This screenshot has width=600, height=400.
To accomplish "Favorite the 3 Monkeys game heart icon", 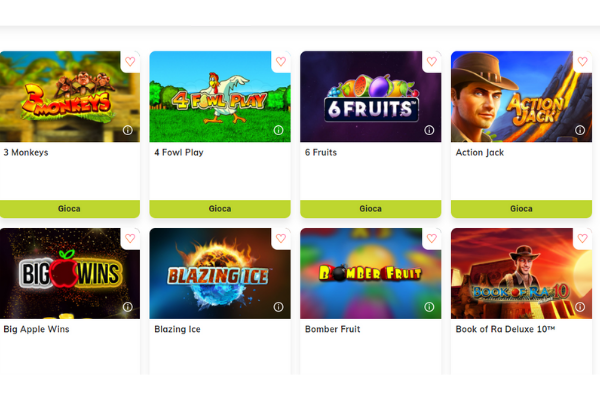I will tap(130, 62).
